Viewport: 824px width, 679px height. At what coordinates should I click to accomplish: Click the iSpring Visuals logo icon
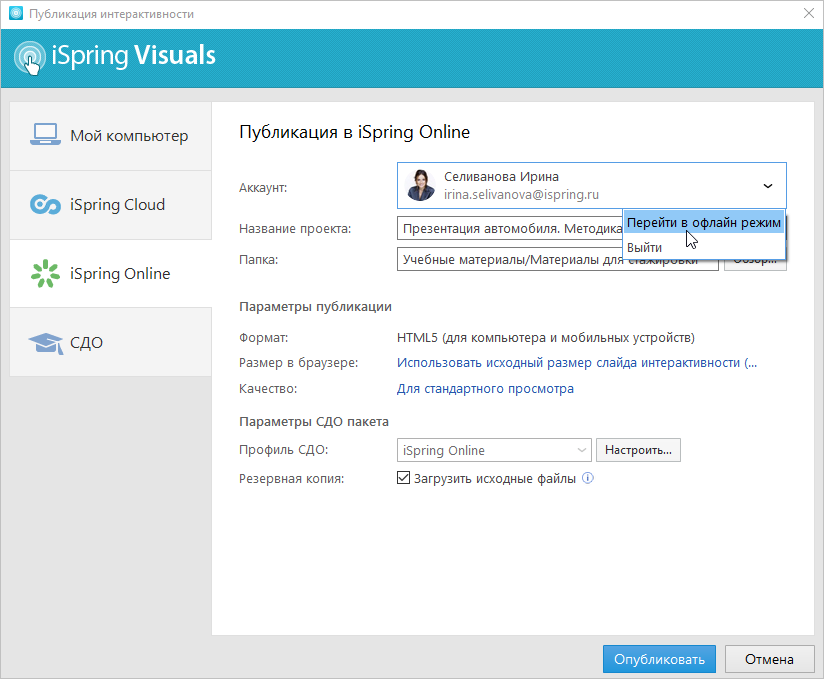click(x=29, y=57)
